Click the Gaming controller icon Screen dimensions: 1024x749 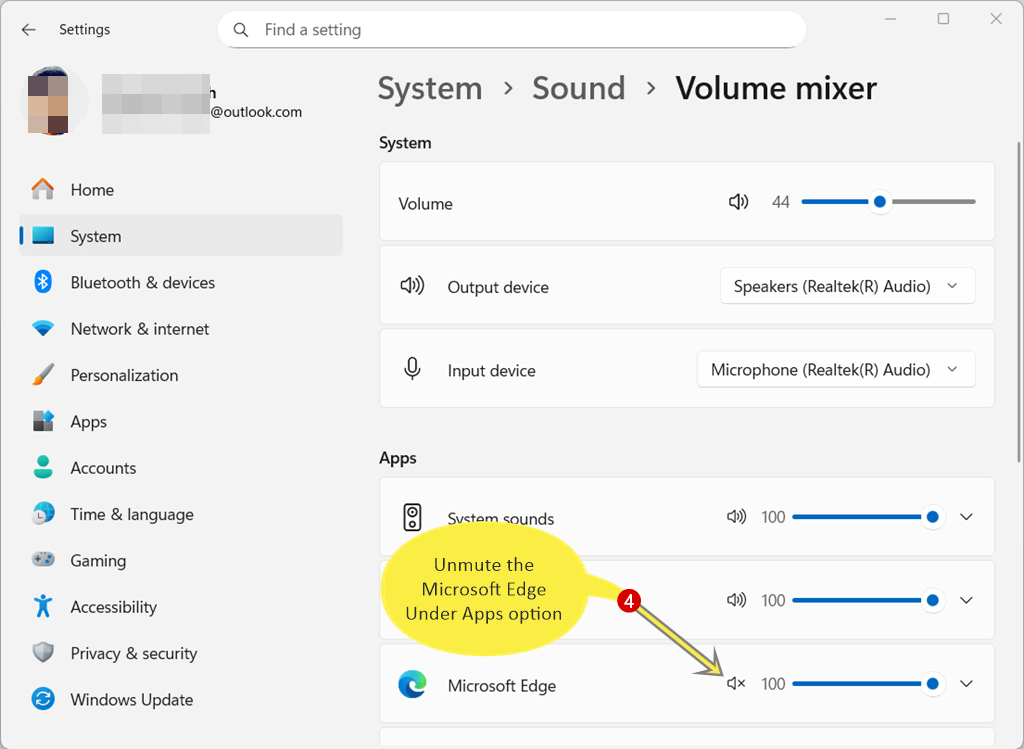tap(43, 560)
